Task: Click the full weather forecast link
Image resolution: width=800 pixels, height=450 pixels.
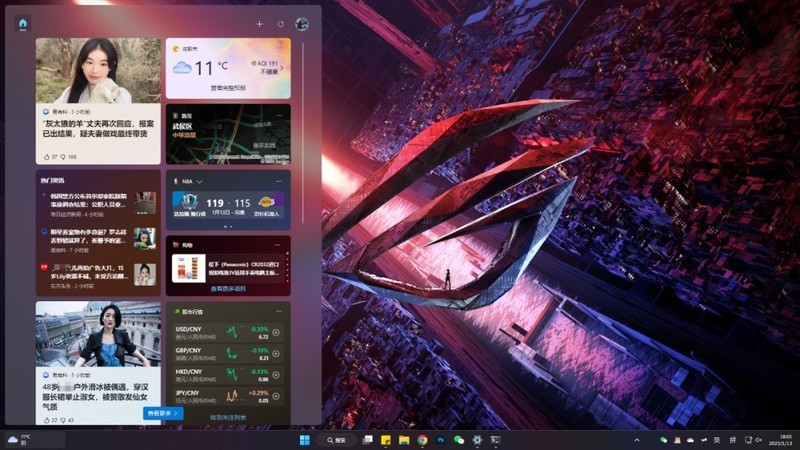Action: click(x=228, y=88)
